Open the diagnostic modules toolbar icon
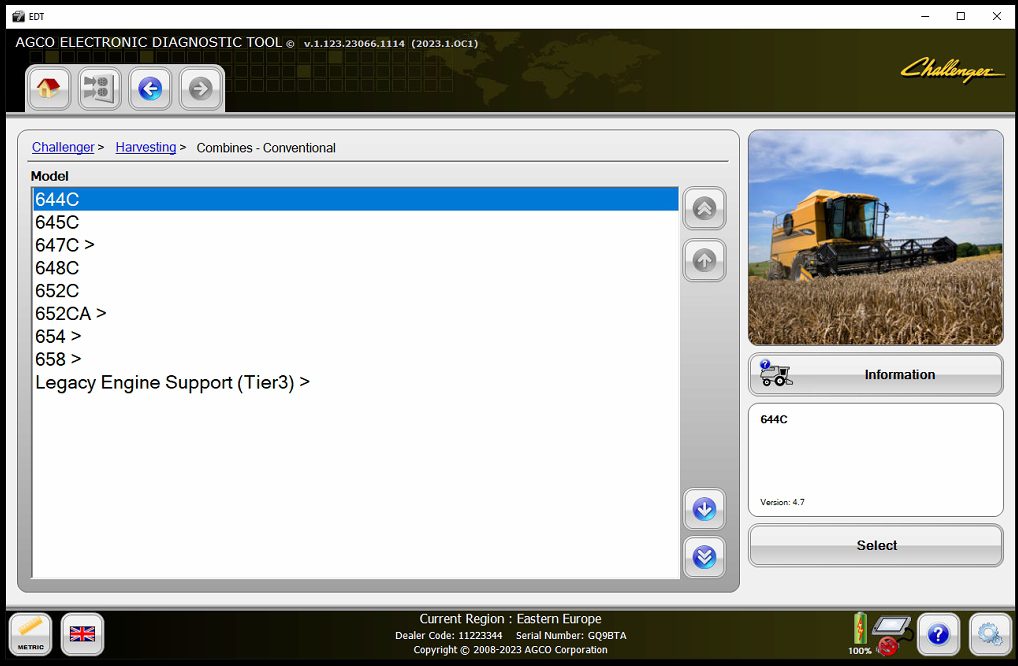 click(x=98, y=89)
